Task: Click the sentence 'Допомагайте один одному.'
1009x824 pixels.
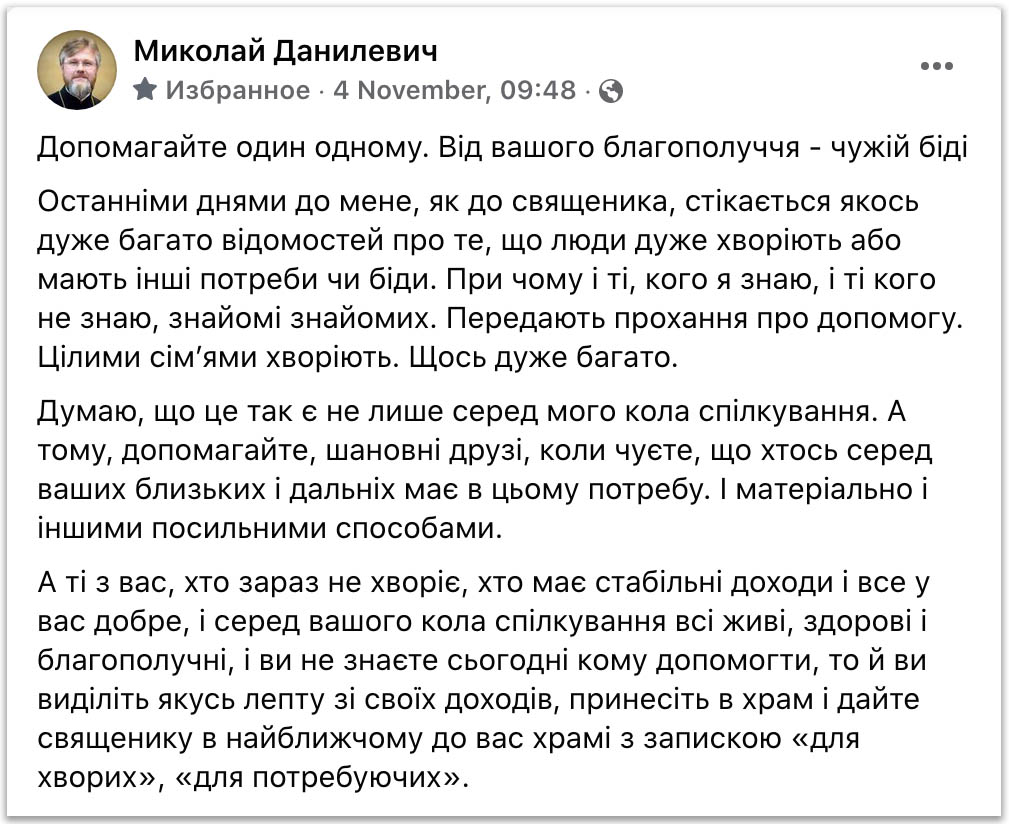Action: [x=233, y=148]
